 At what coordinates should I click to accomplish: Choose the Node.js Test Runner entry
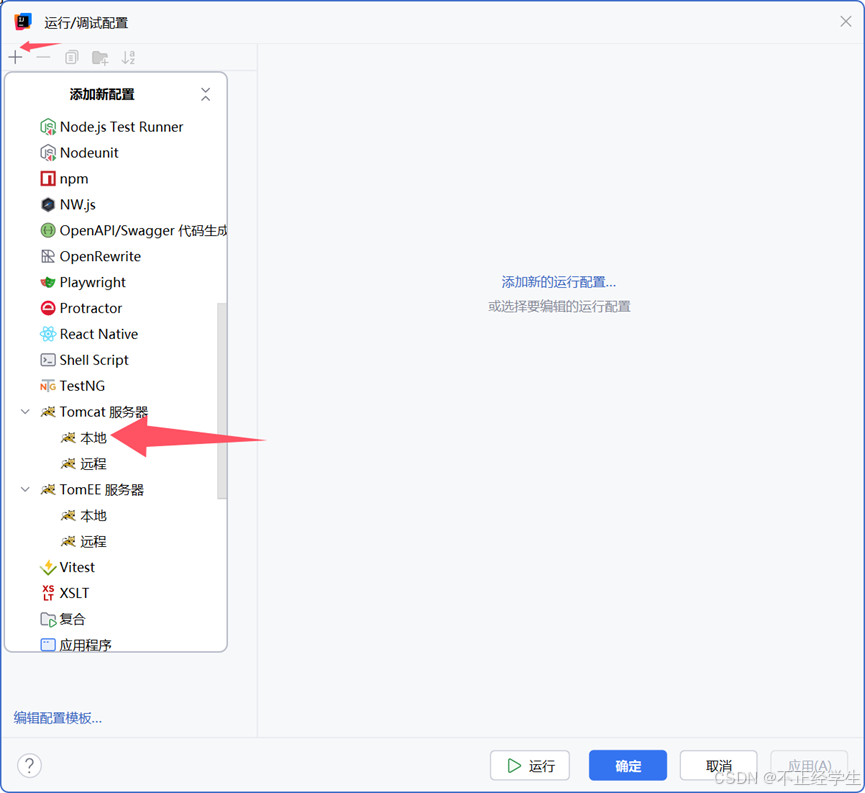(121, 127)
